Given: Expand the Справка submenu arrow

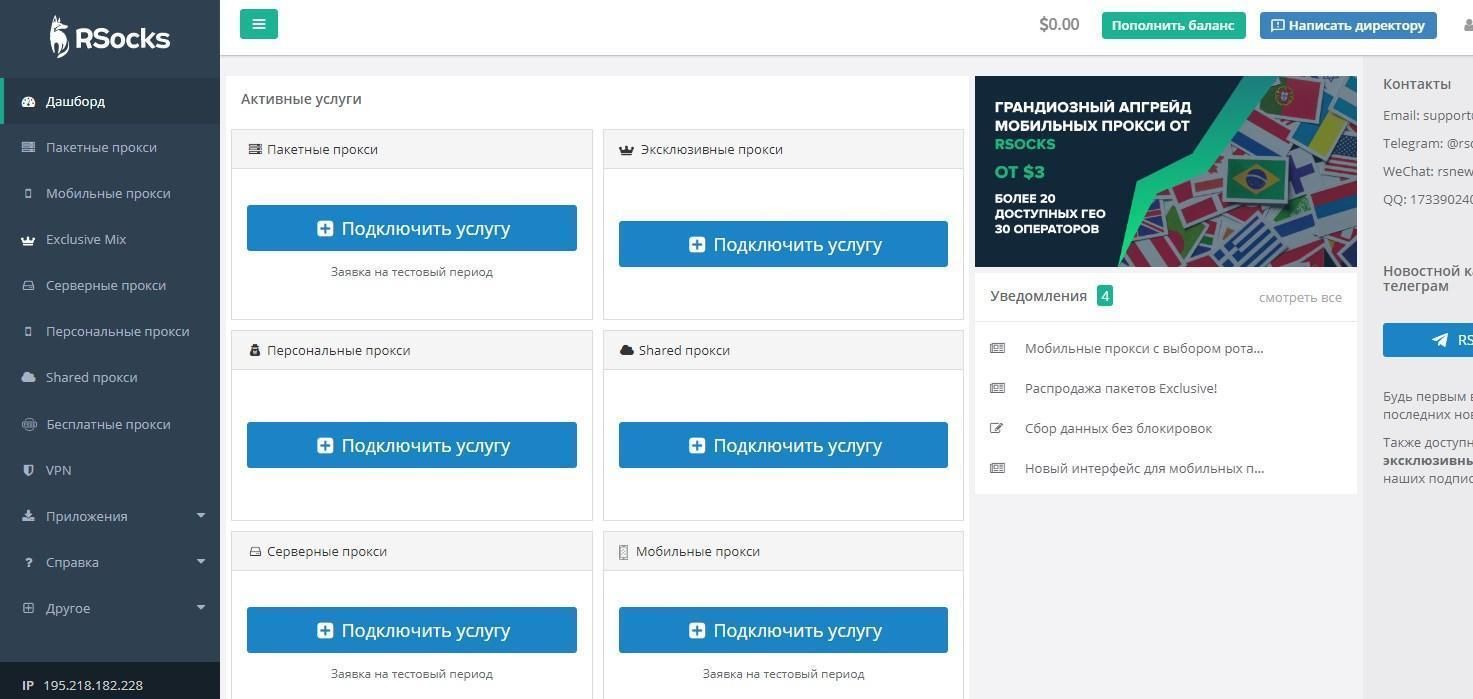Looking at the screenshot, I should coord(201,562).
